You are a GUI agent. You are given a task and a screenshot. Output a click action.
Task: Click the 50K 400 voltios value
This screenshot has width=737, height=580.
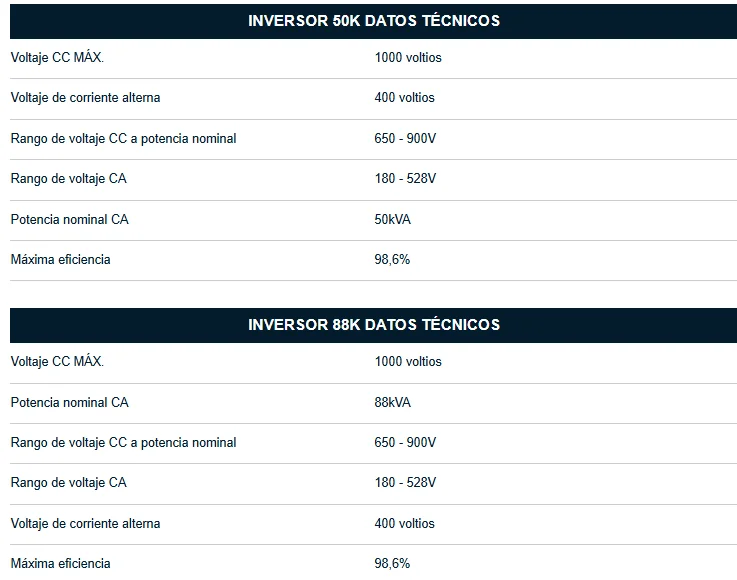coord(405,97)
